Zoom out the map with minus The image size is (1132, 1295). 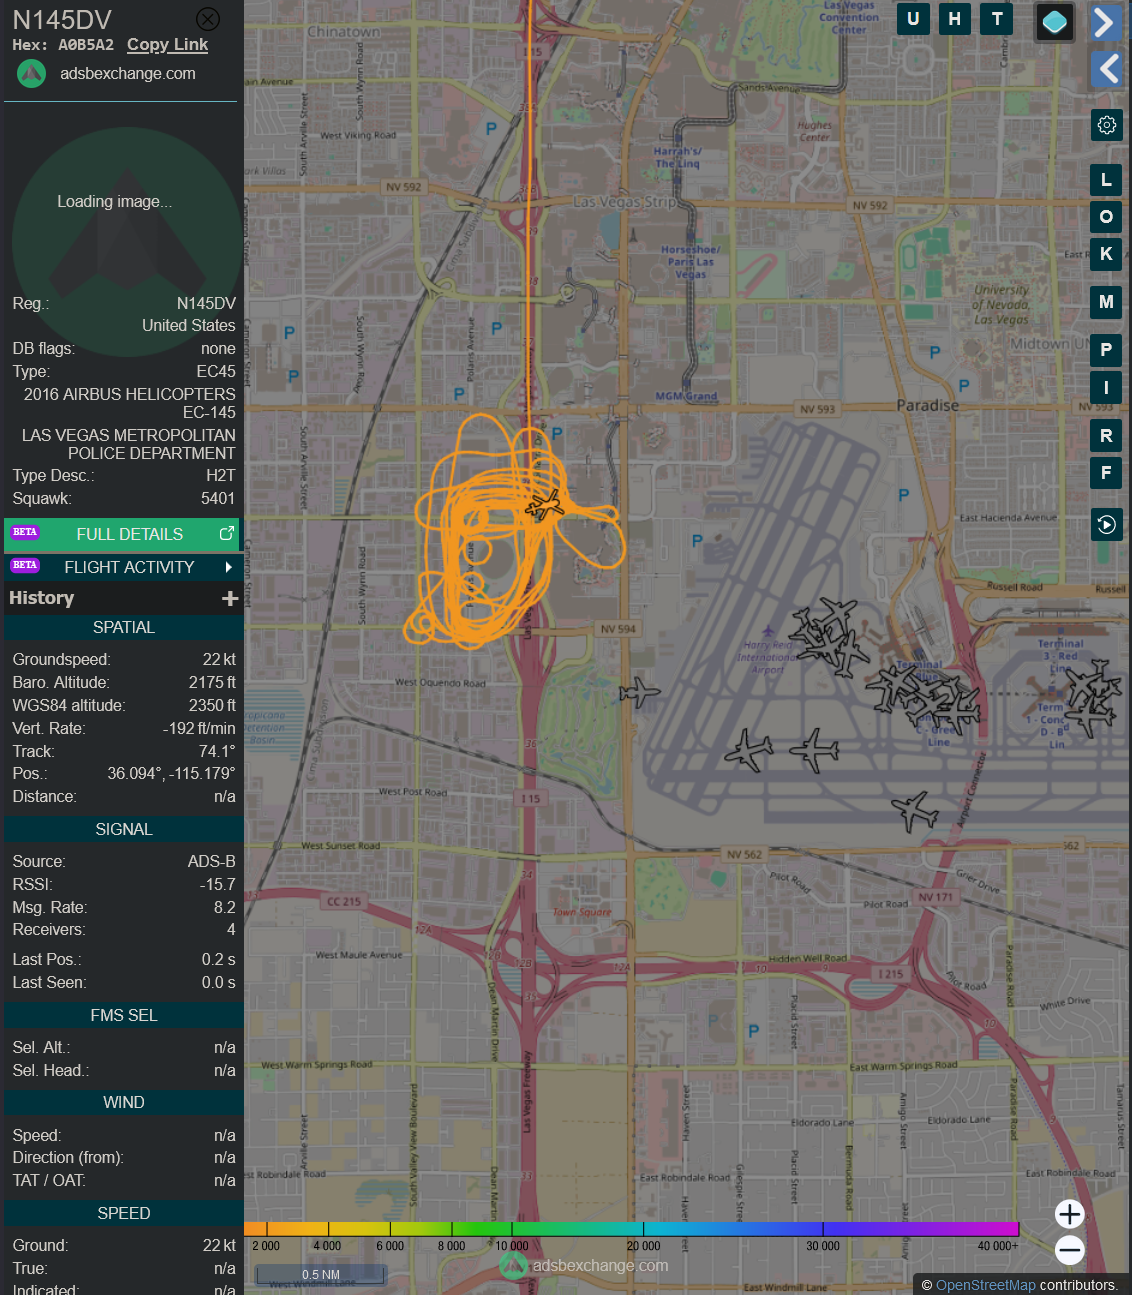point(1070,1250)
